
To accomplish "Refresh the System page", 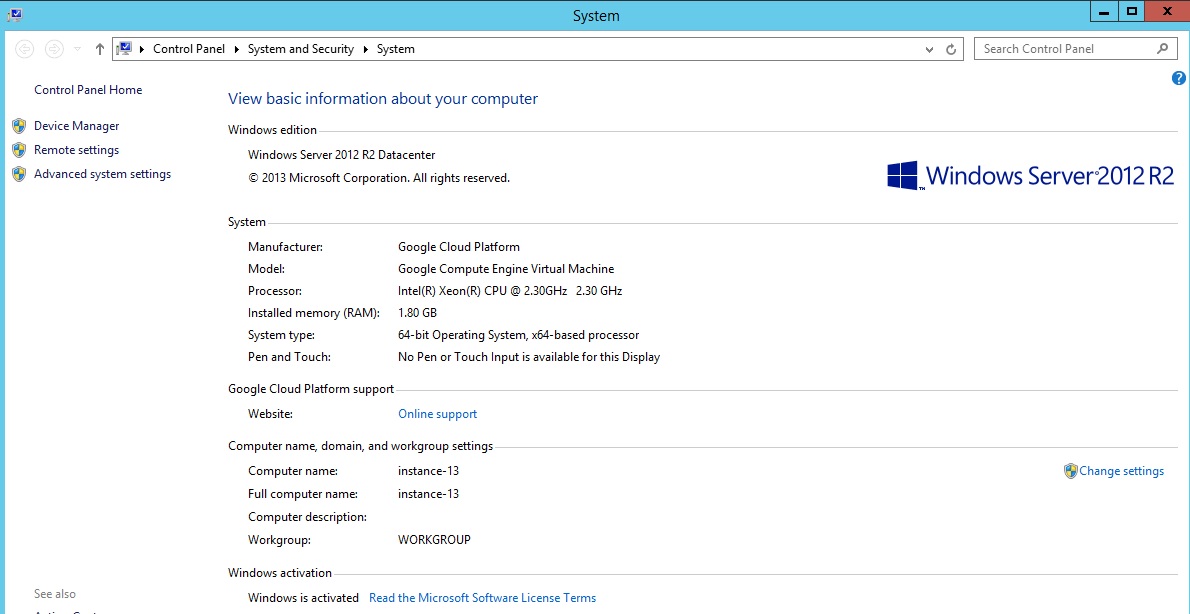I will [951, 49].
